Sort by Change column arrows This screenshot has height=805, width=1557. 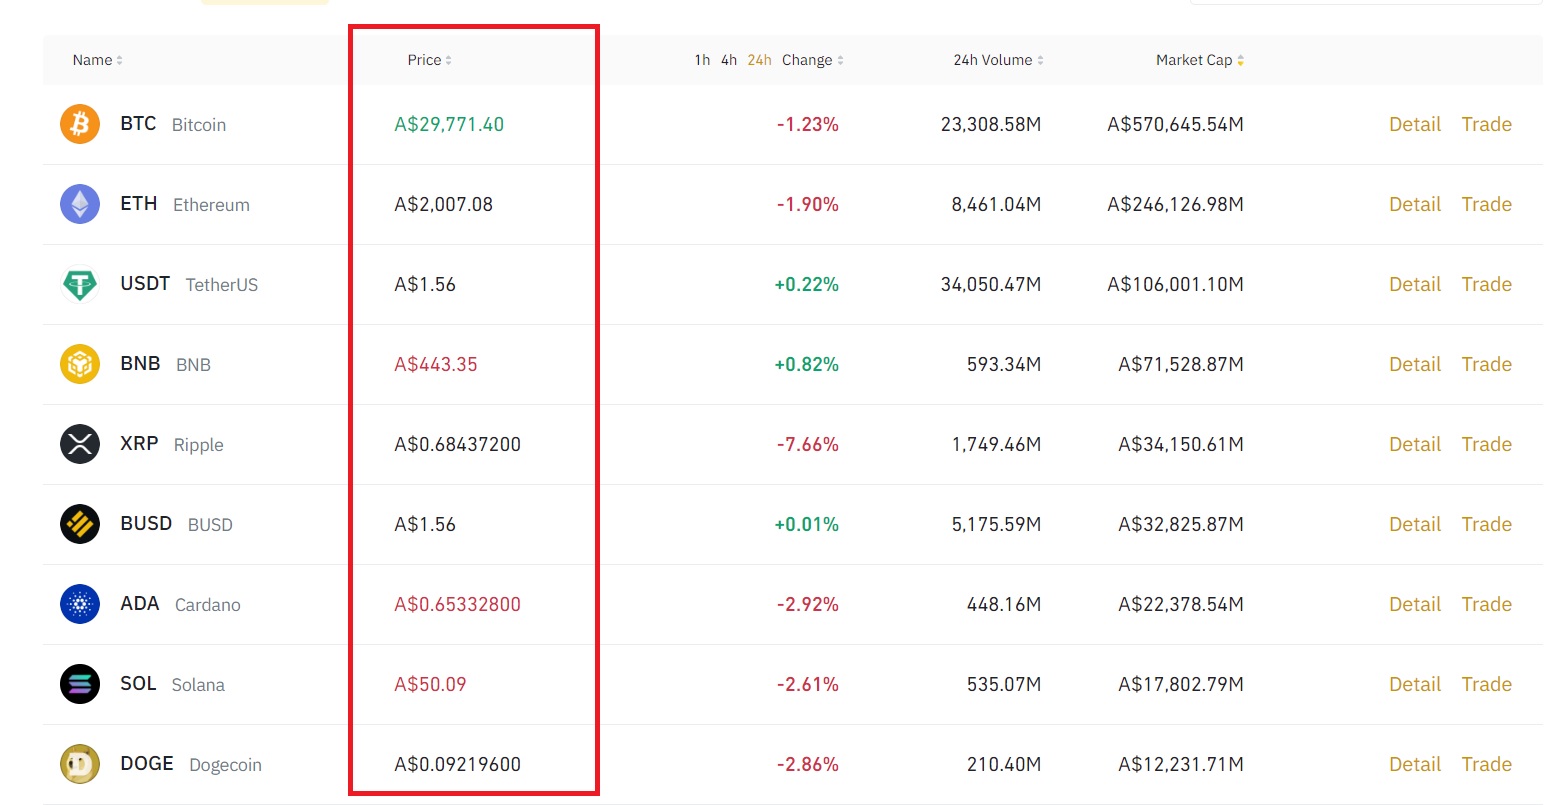(x=840, y=60)
